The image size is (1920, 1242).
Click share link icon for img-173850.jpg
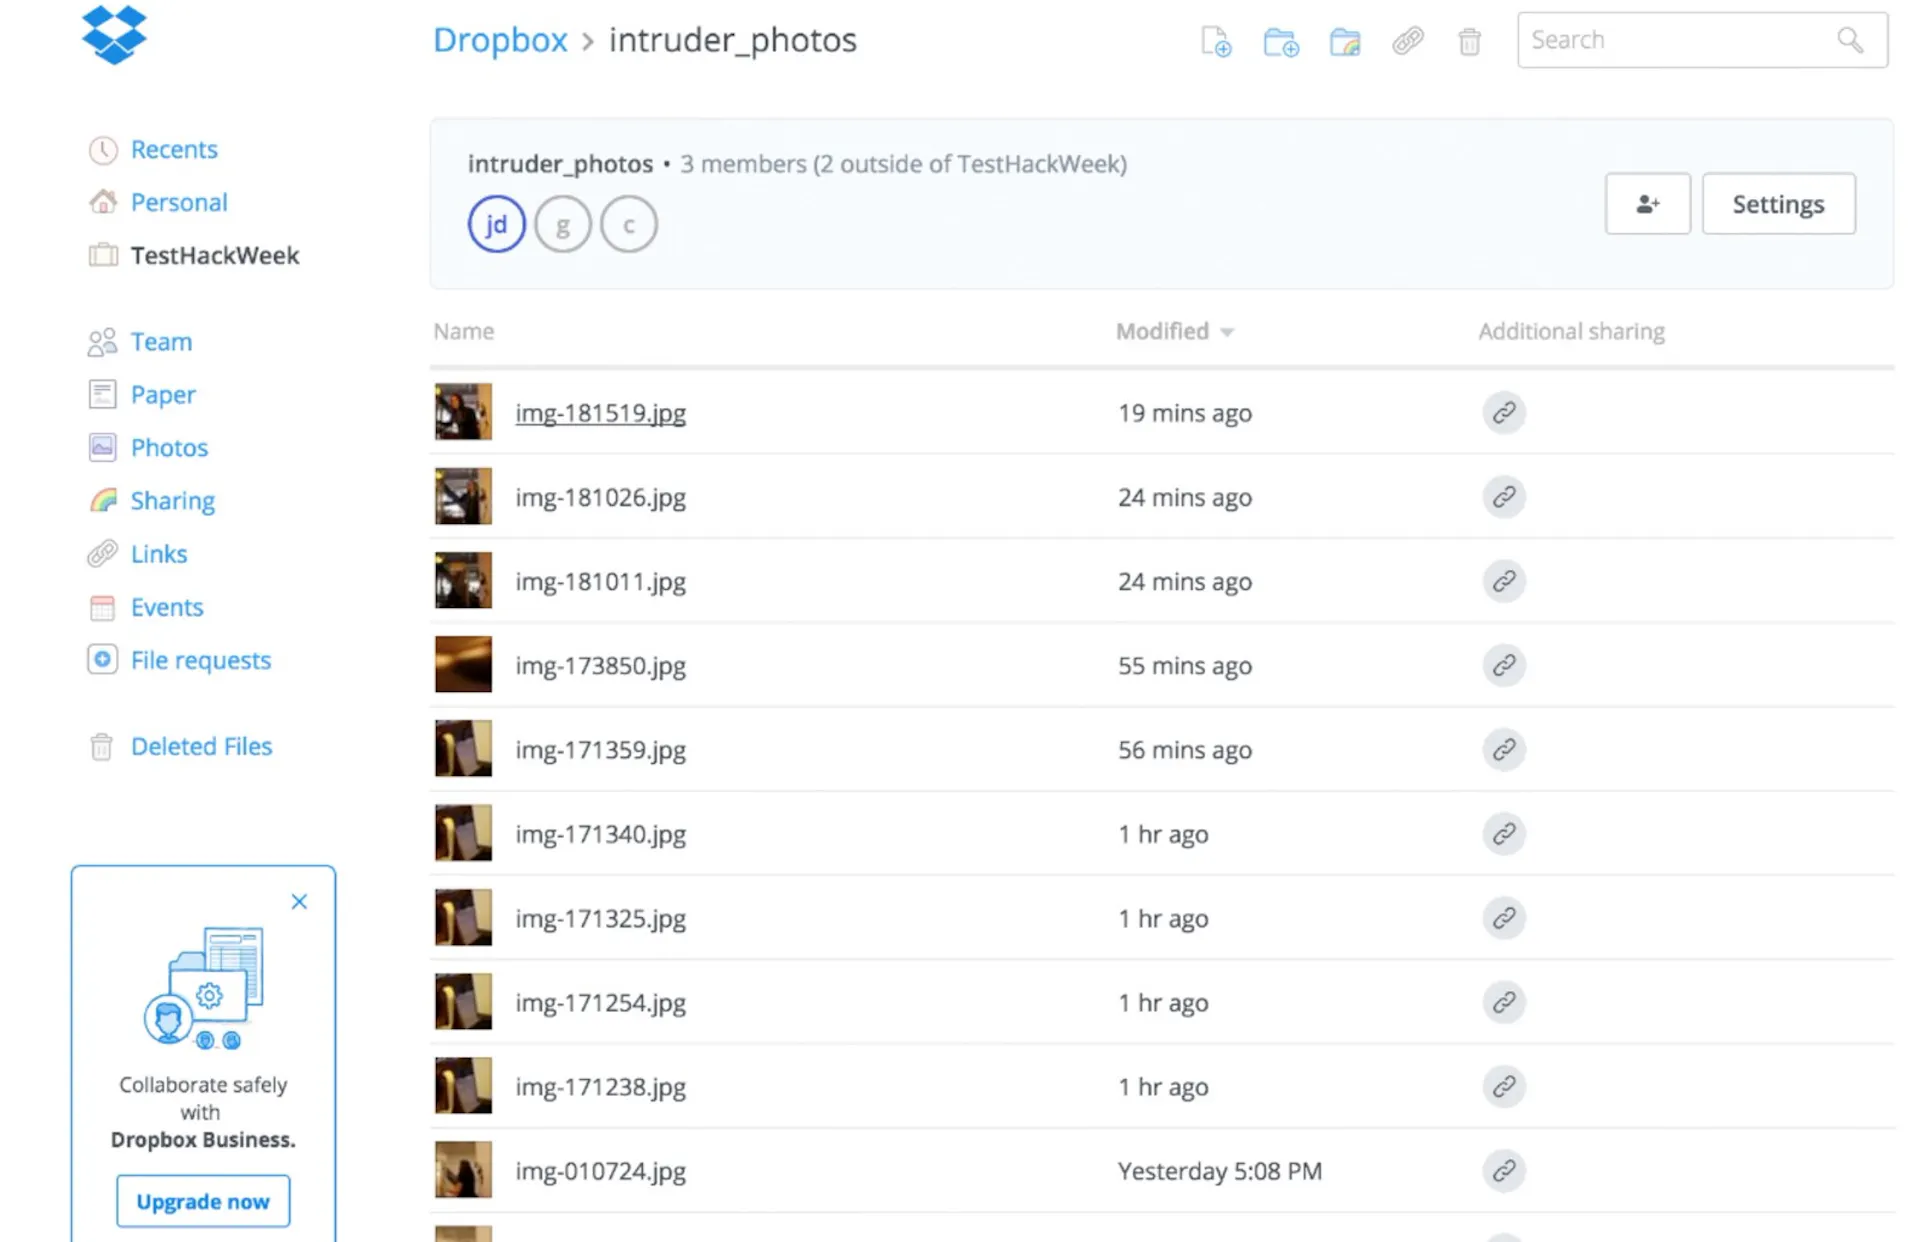click(x=1503, y=665)
